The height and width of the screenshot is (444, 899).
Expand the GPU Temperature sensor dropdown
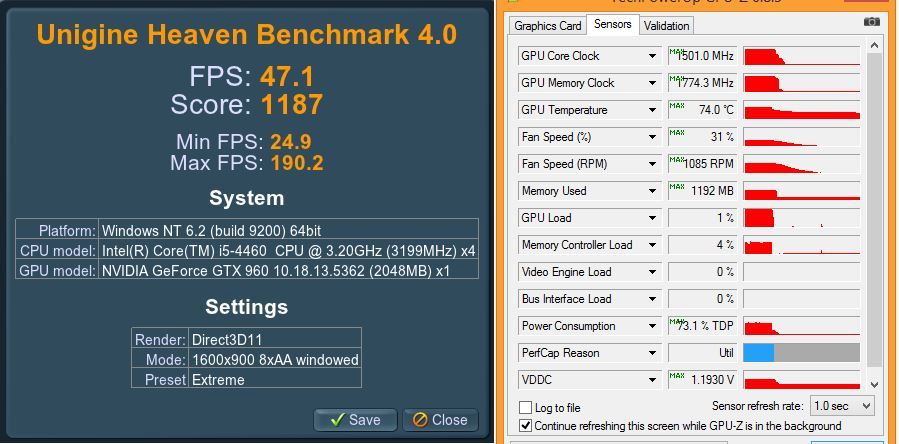[x=652, y=110]
